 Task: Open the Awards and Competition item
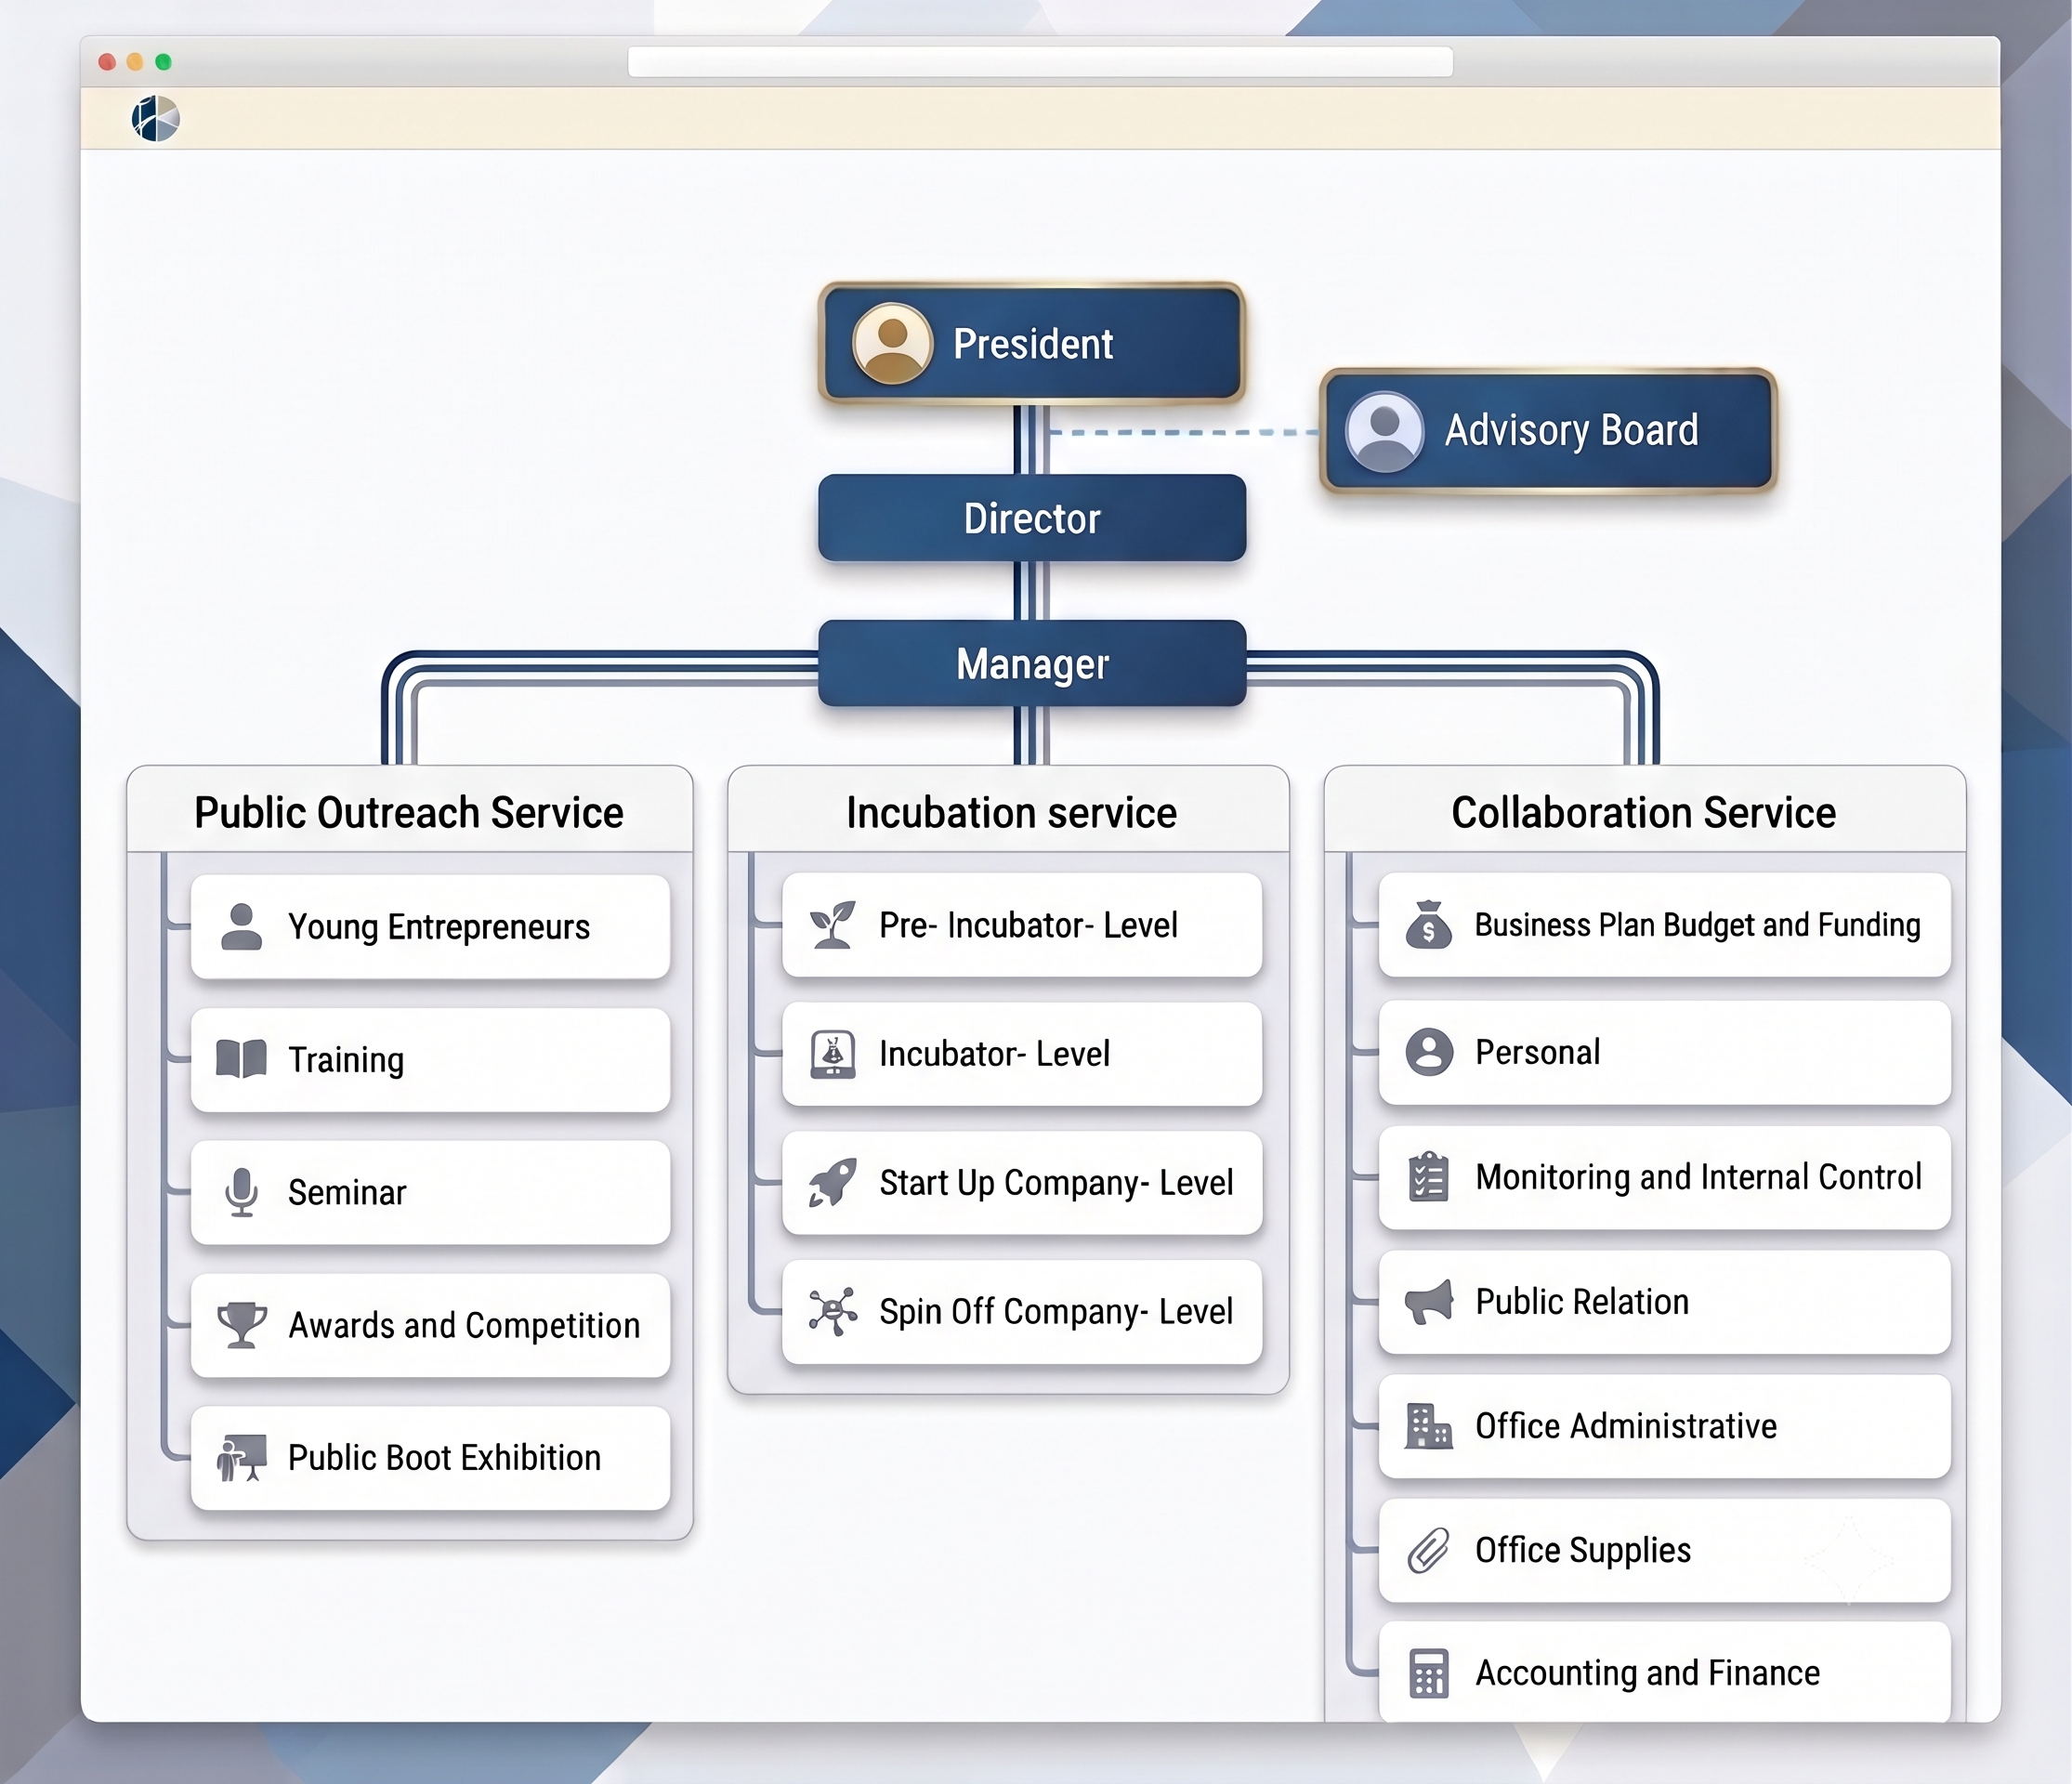[x=430, y=1325]
